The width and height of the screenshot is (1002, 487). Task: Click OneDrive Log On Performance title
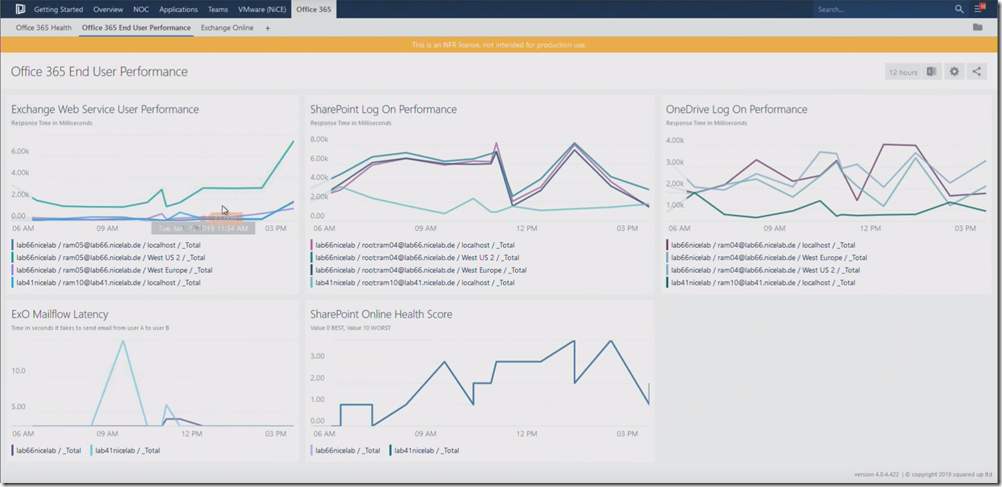(x=736, y=109)
